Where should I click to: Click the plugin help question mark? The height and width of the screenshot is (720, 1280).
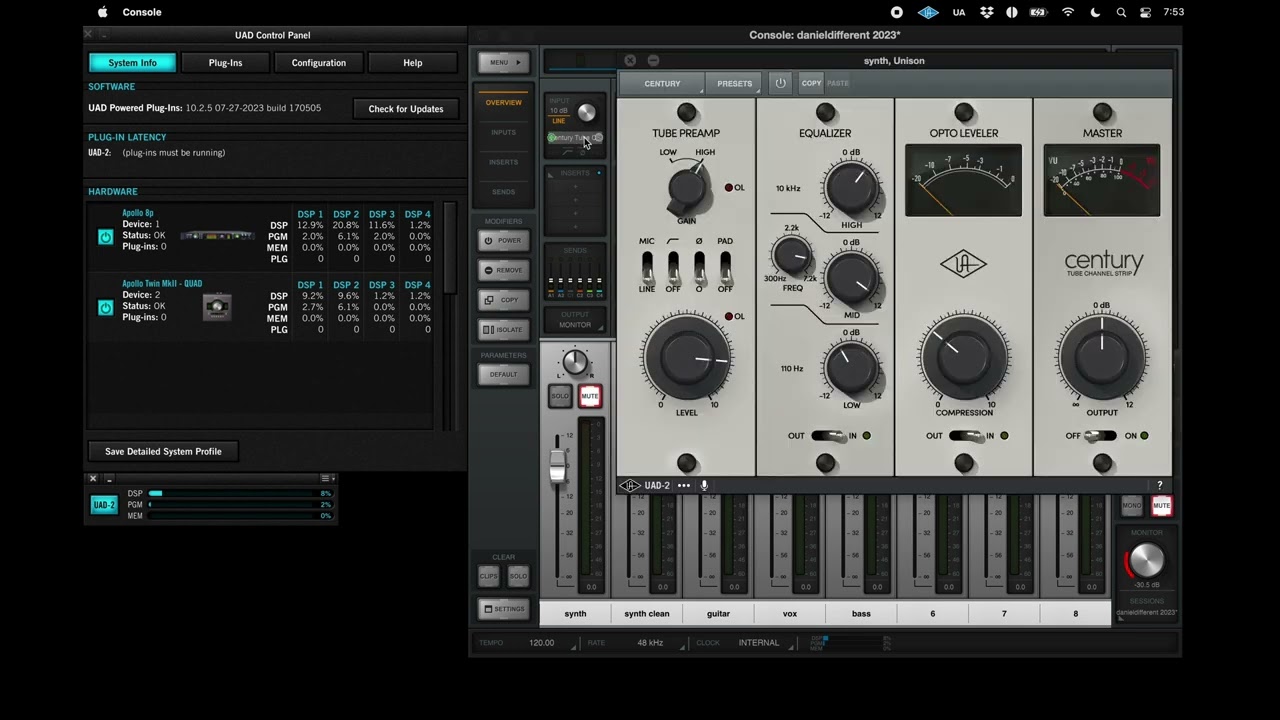pos(1160,485)
